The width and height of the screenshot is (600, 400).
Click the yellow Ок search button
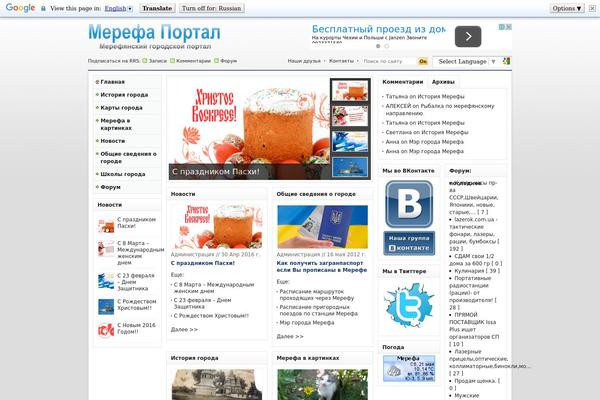point(423,61)
